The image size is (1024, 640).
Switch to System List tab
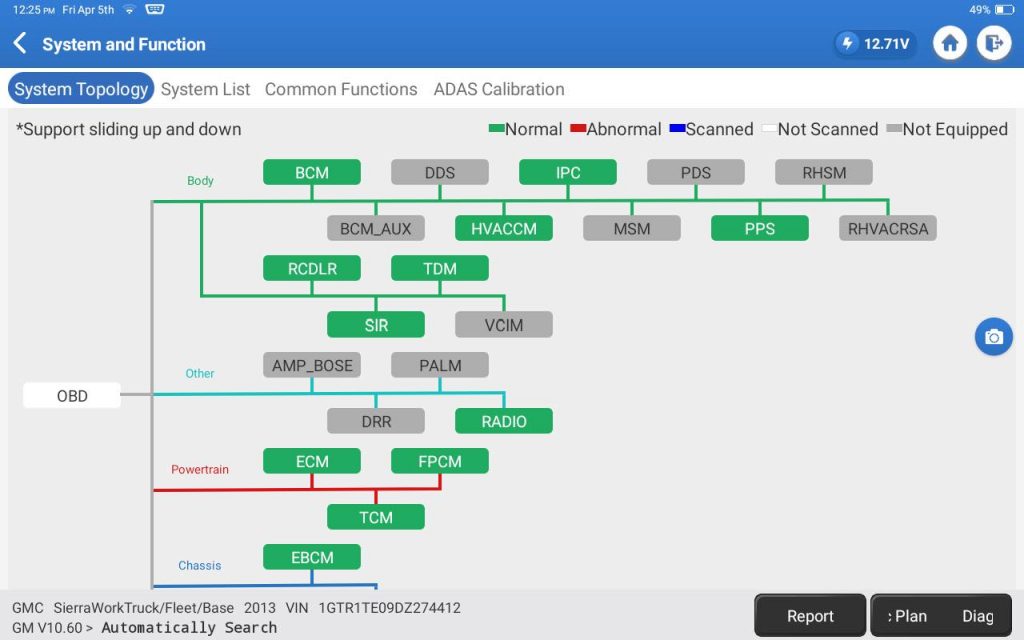[205, 89]
